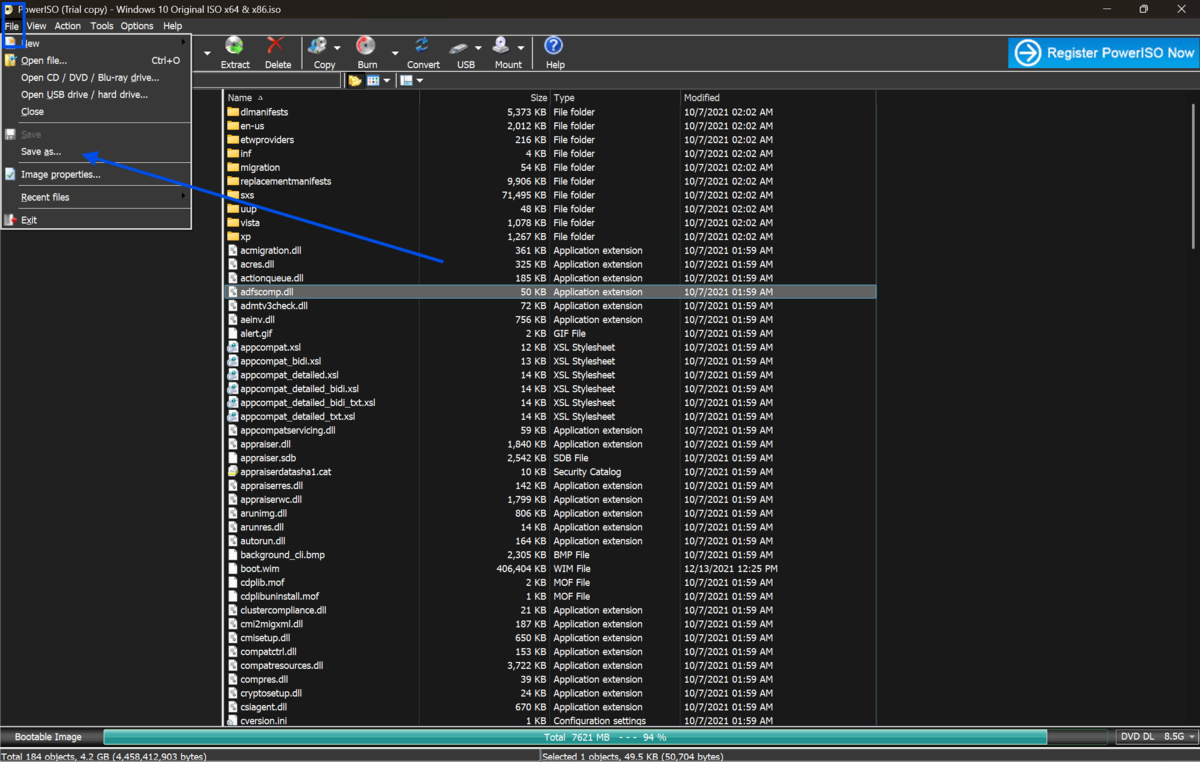
Task: Open the View menu
Action: click(36, 26)
